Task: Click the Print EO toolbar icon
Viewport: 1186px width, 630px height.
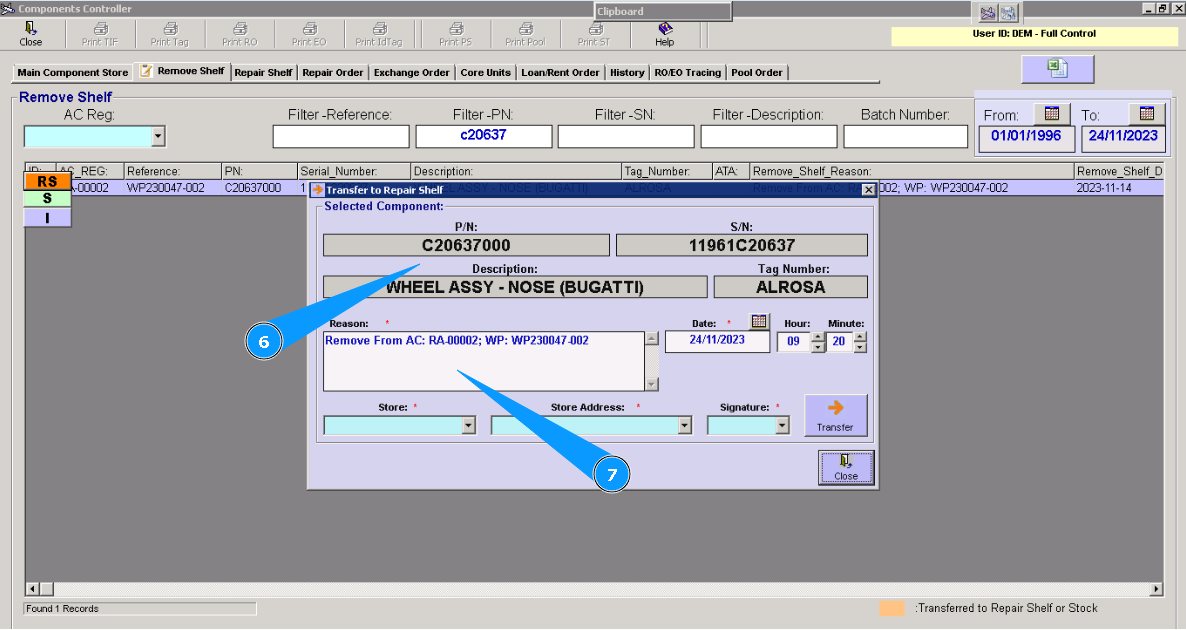Action: [309, 34]
